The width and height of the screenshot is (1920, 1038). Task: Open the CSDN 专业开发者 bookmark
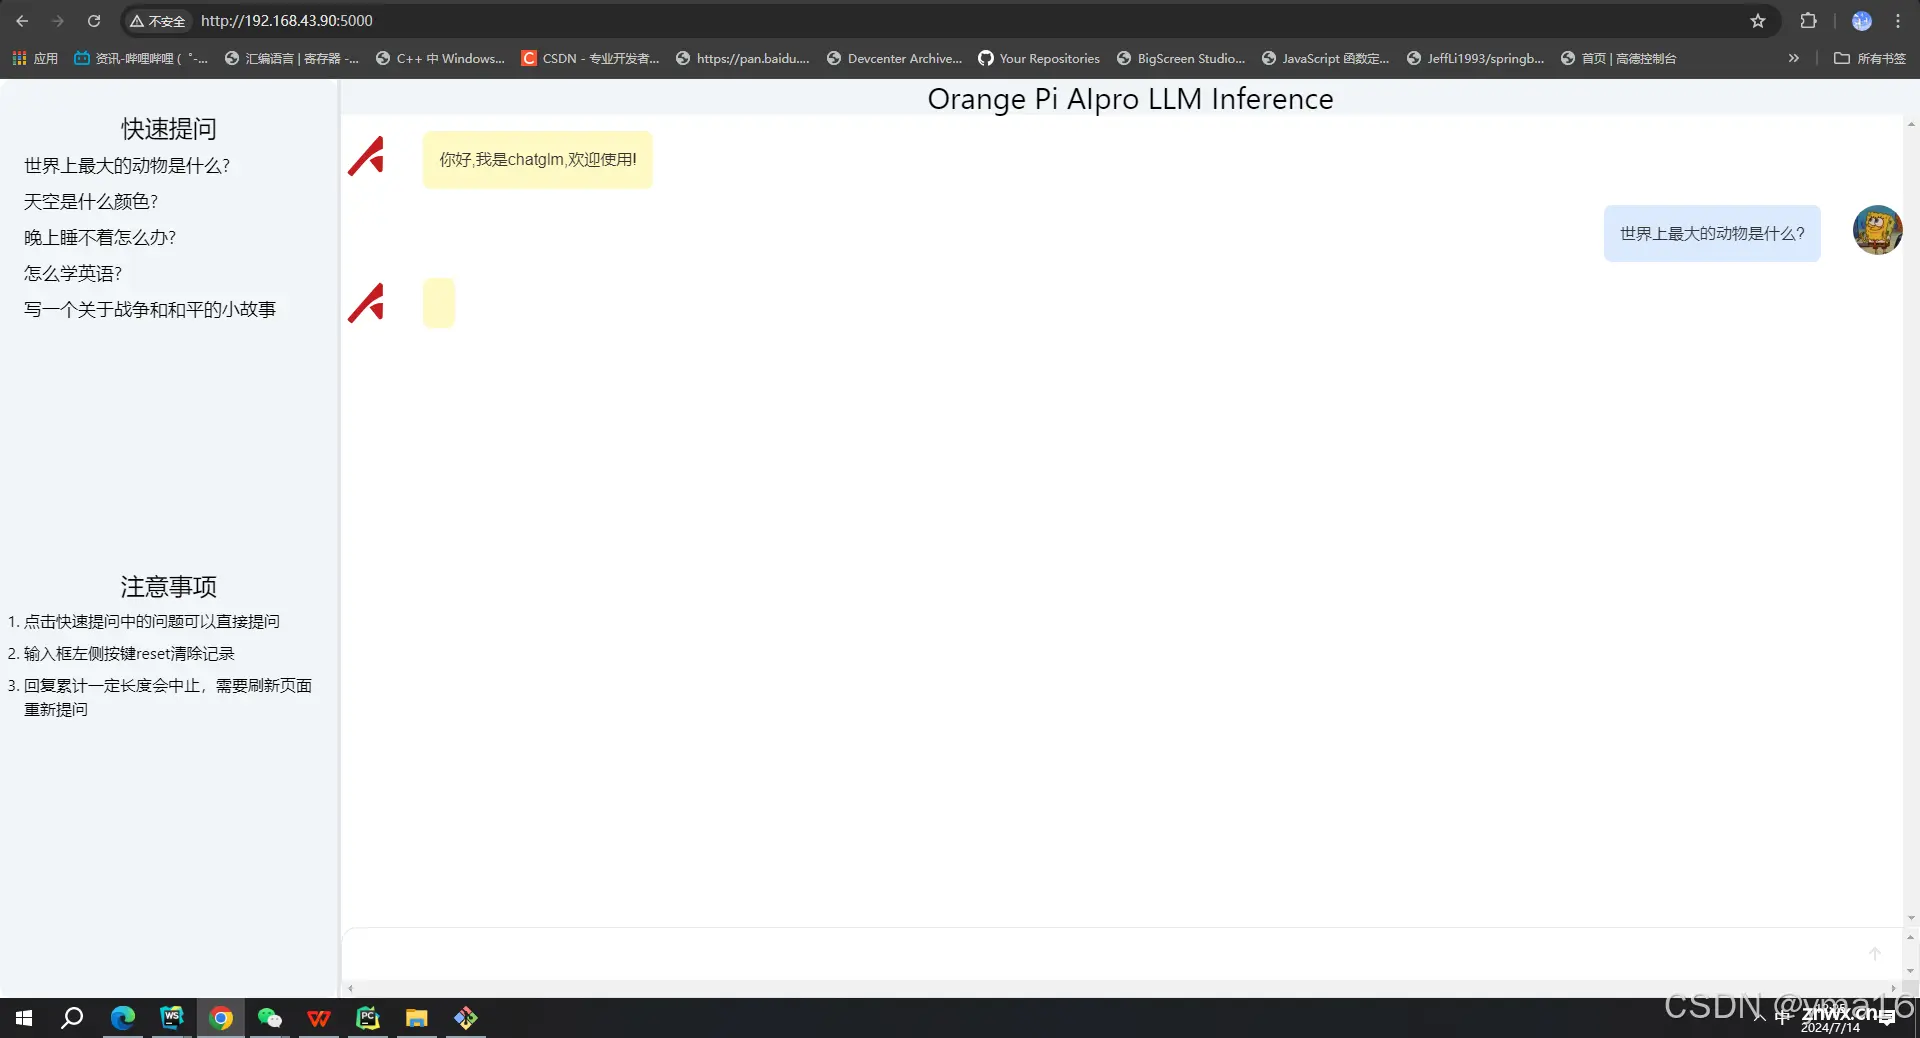590,58
